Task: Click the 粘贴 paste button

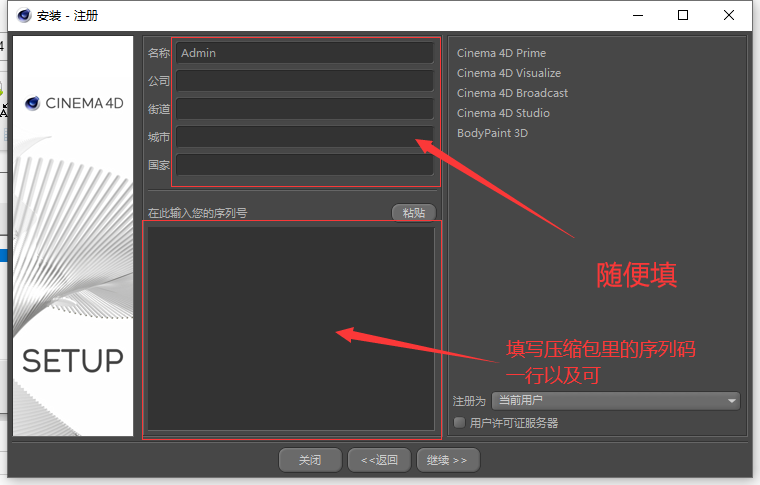Action: coord(414,213)
